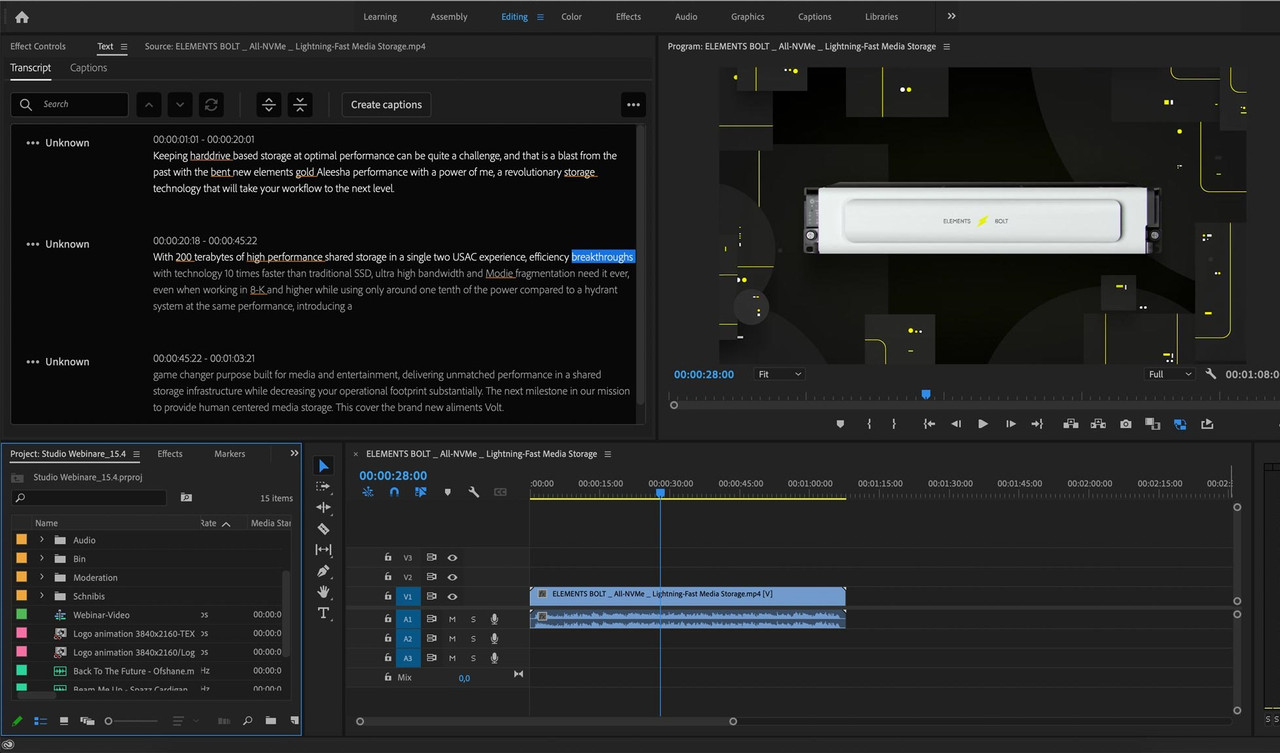Refresh the transcript with re-transcribe icon
The width and height of the screenshot is (1280, 753).
tap(210, 104)
